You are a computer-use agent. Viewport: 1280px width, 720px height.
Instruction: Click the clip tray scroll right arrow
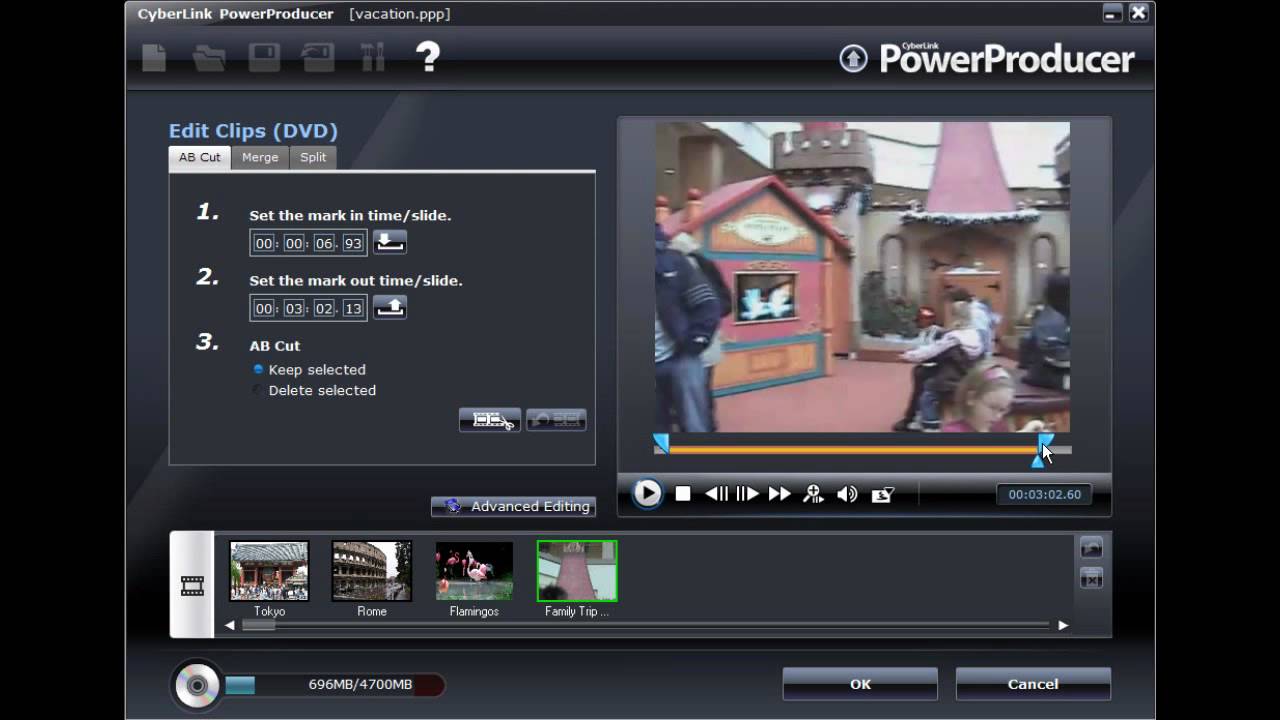(1063, 625)
